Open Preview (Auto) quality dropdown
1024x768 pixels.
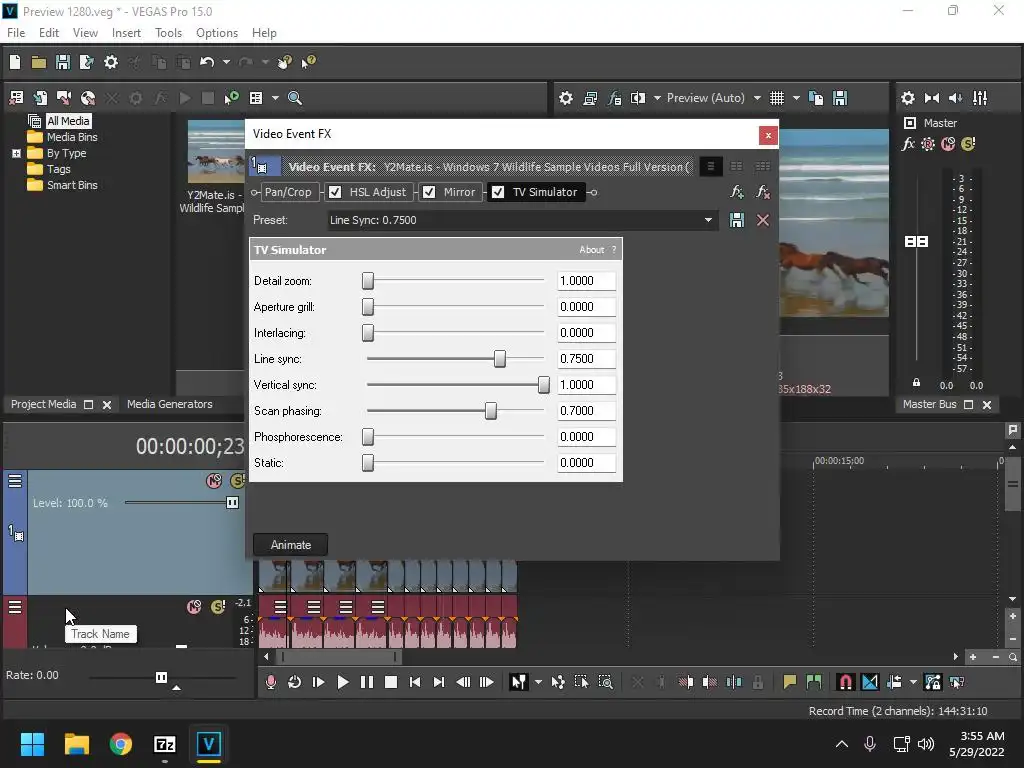coord(757,98)
